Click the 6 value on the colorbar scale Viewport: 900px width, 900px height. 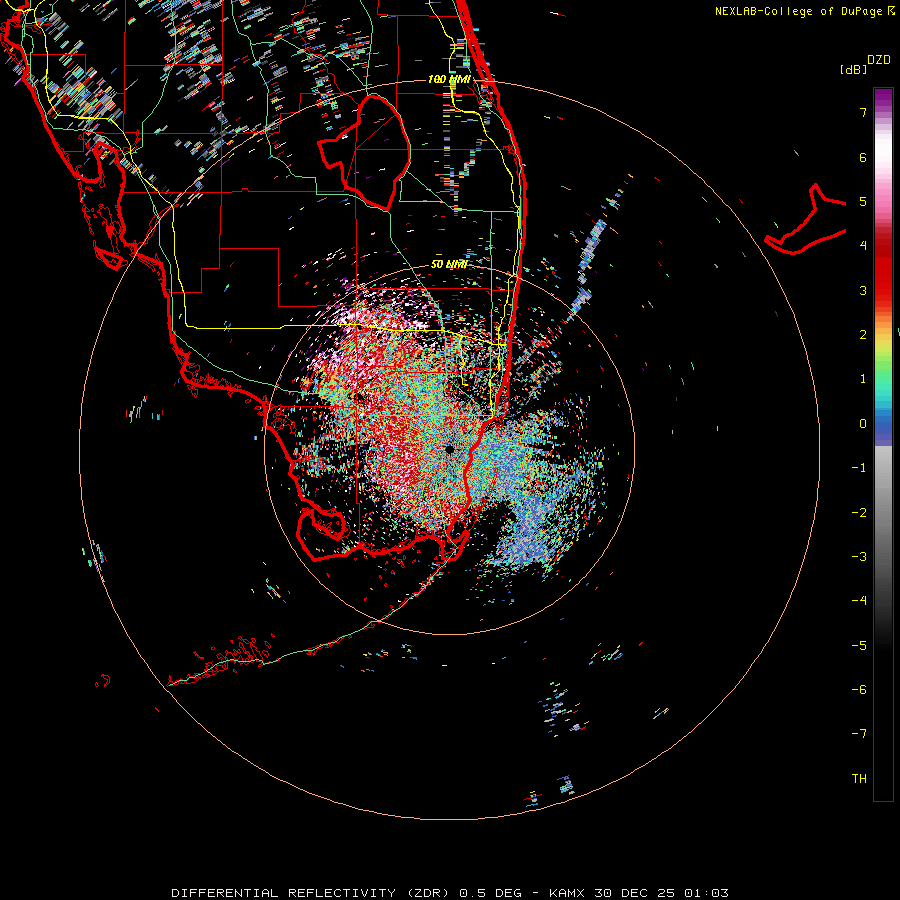click(863, 157)
